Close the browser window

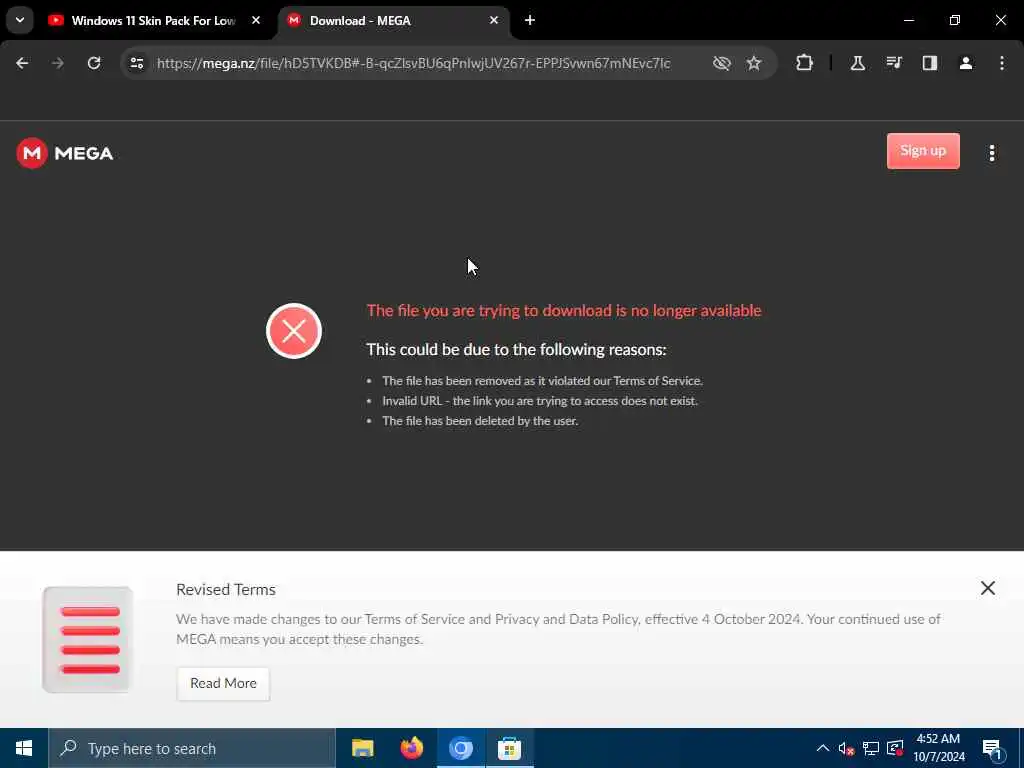1000,20
